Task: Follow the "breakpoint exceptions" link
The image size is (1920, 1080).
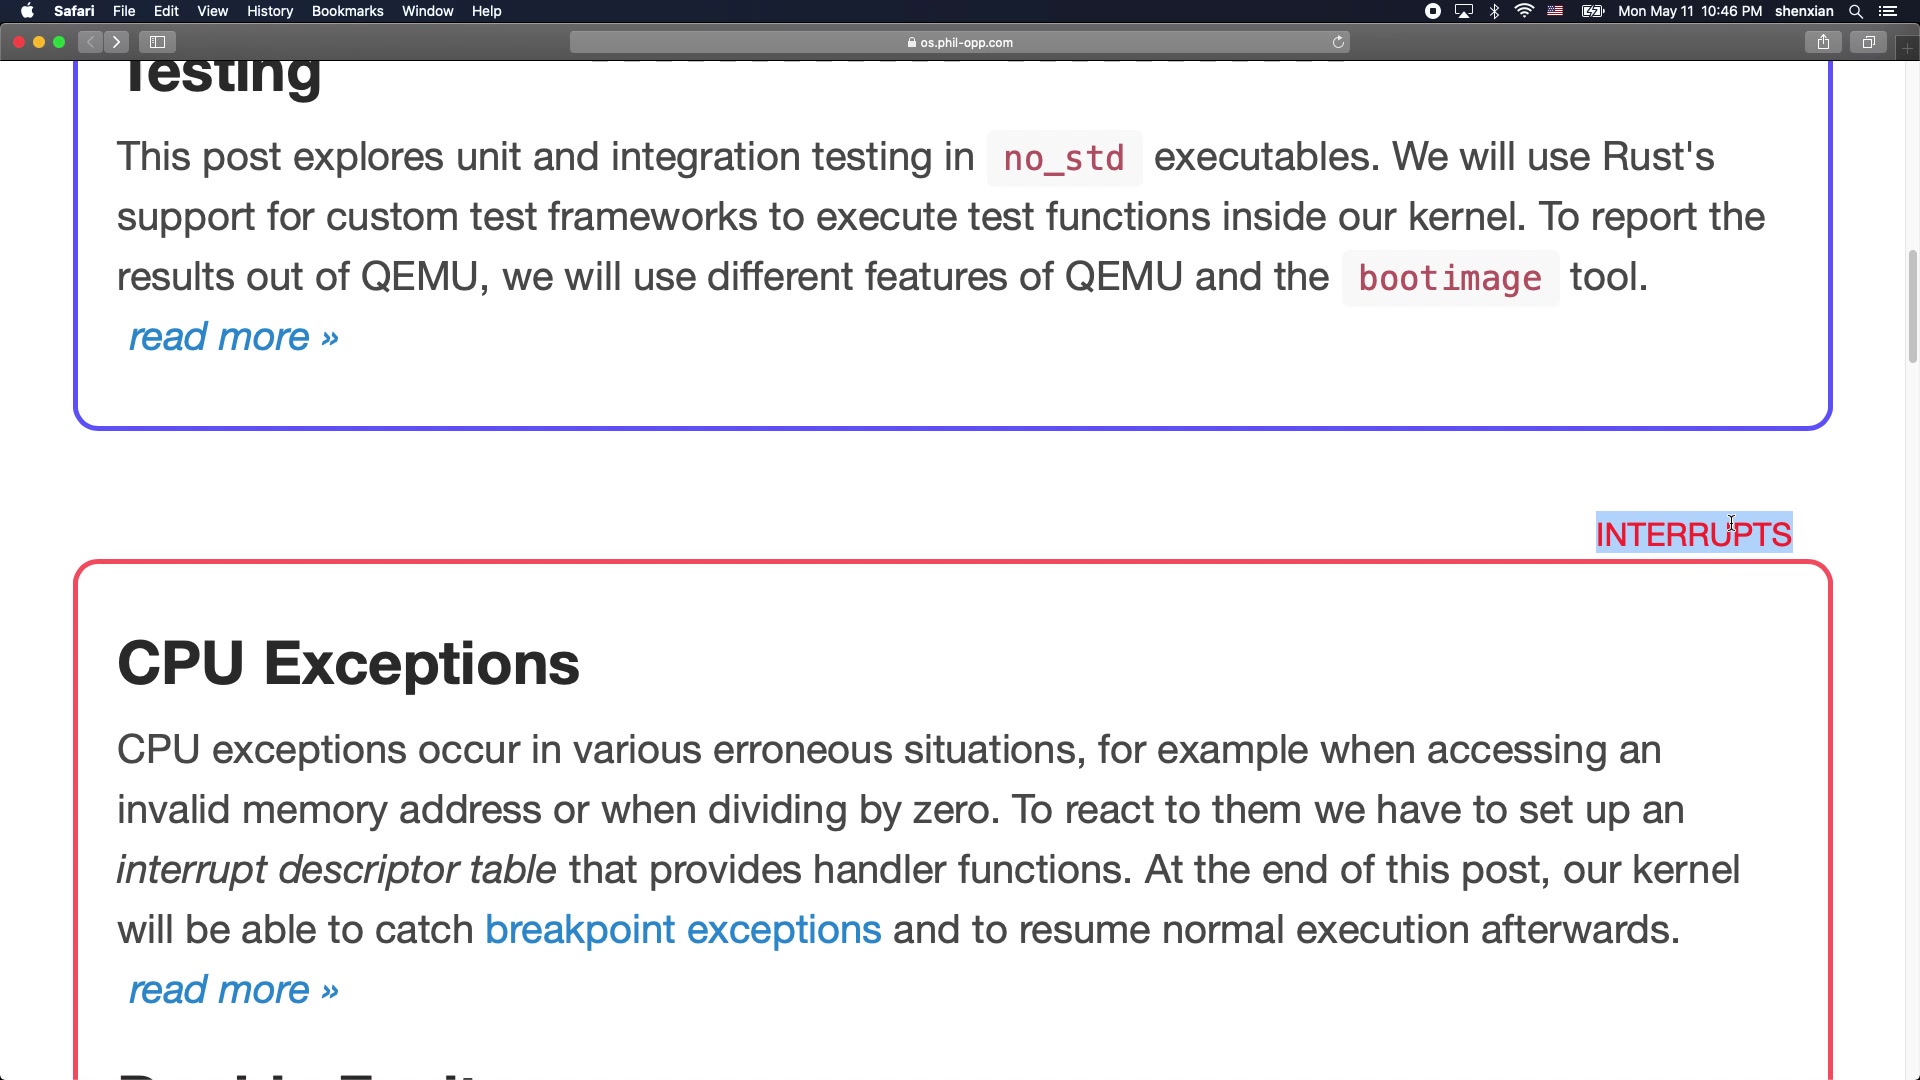Action: point(683,930)
